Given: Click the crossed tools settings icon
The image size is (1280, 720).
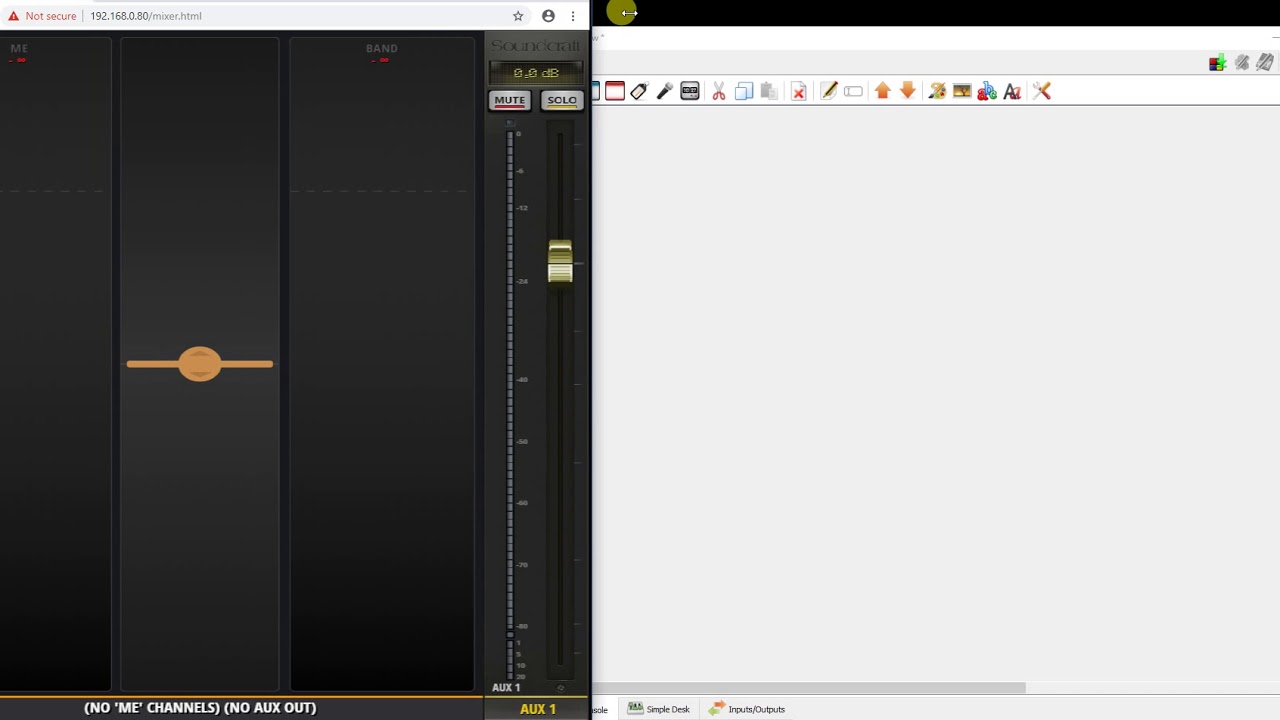Looking at the screenshot, I should click(1042, 91).
